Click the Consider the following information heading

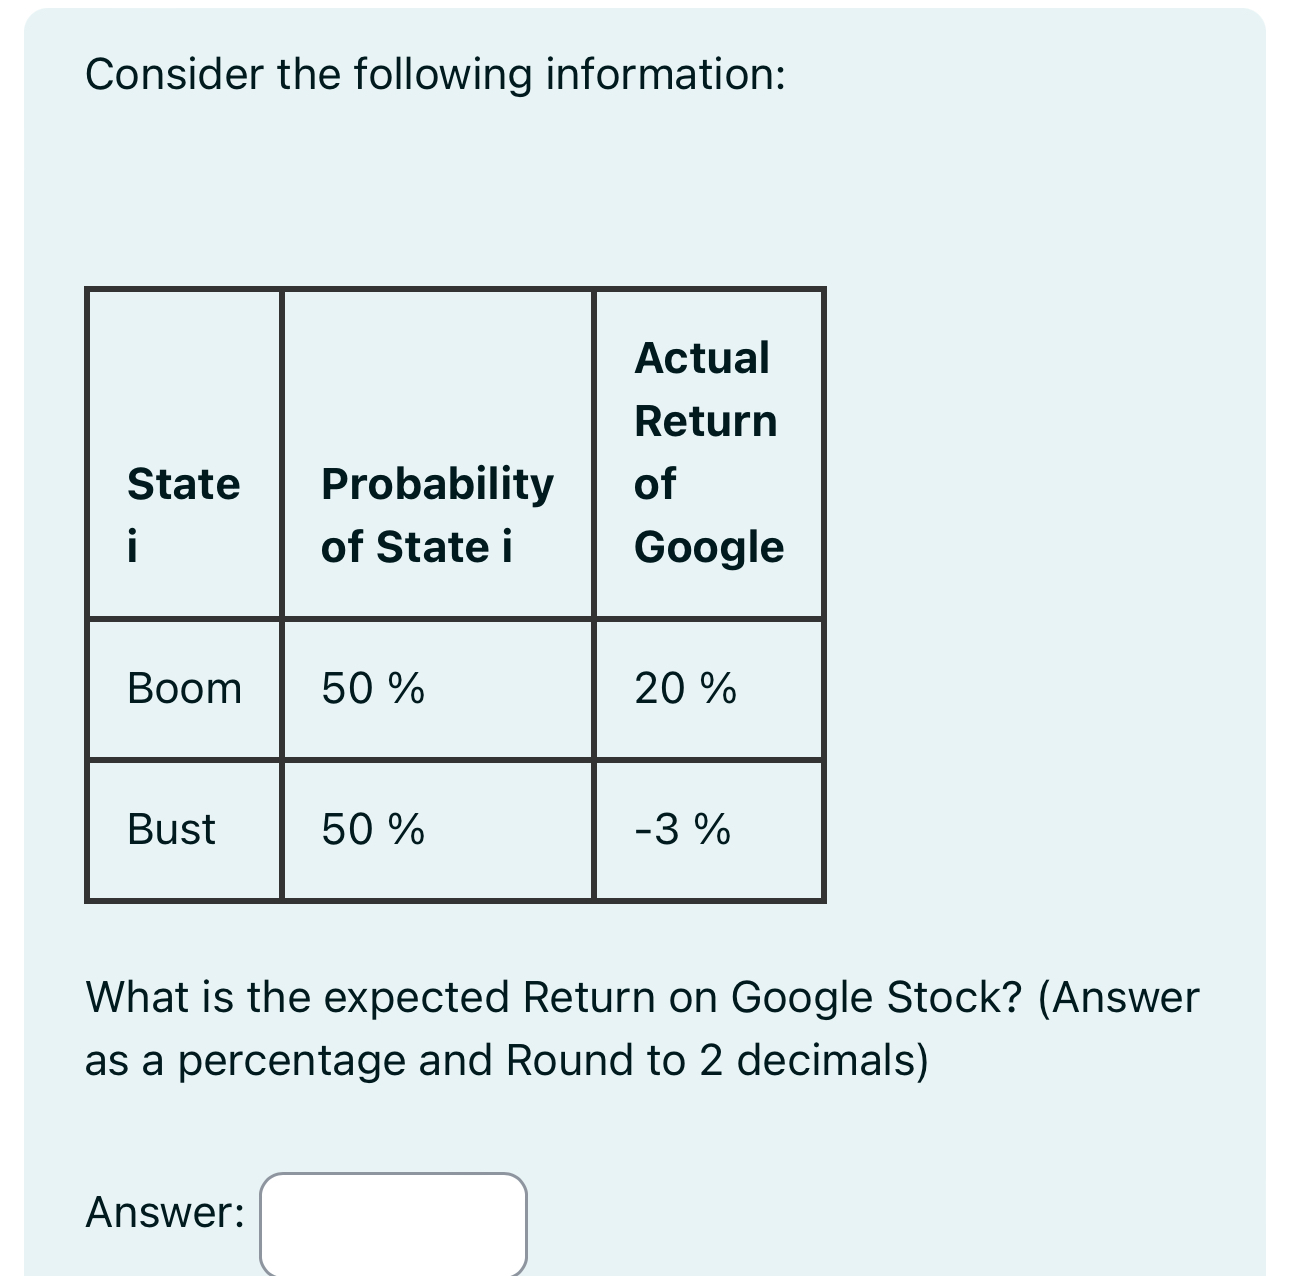pos(437,73)
